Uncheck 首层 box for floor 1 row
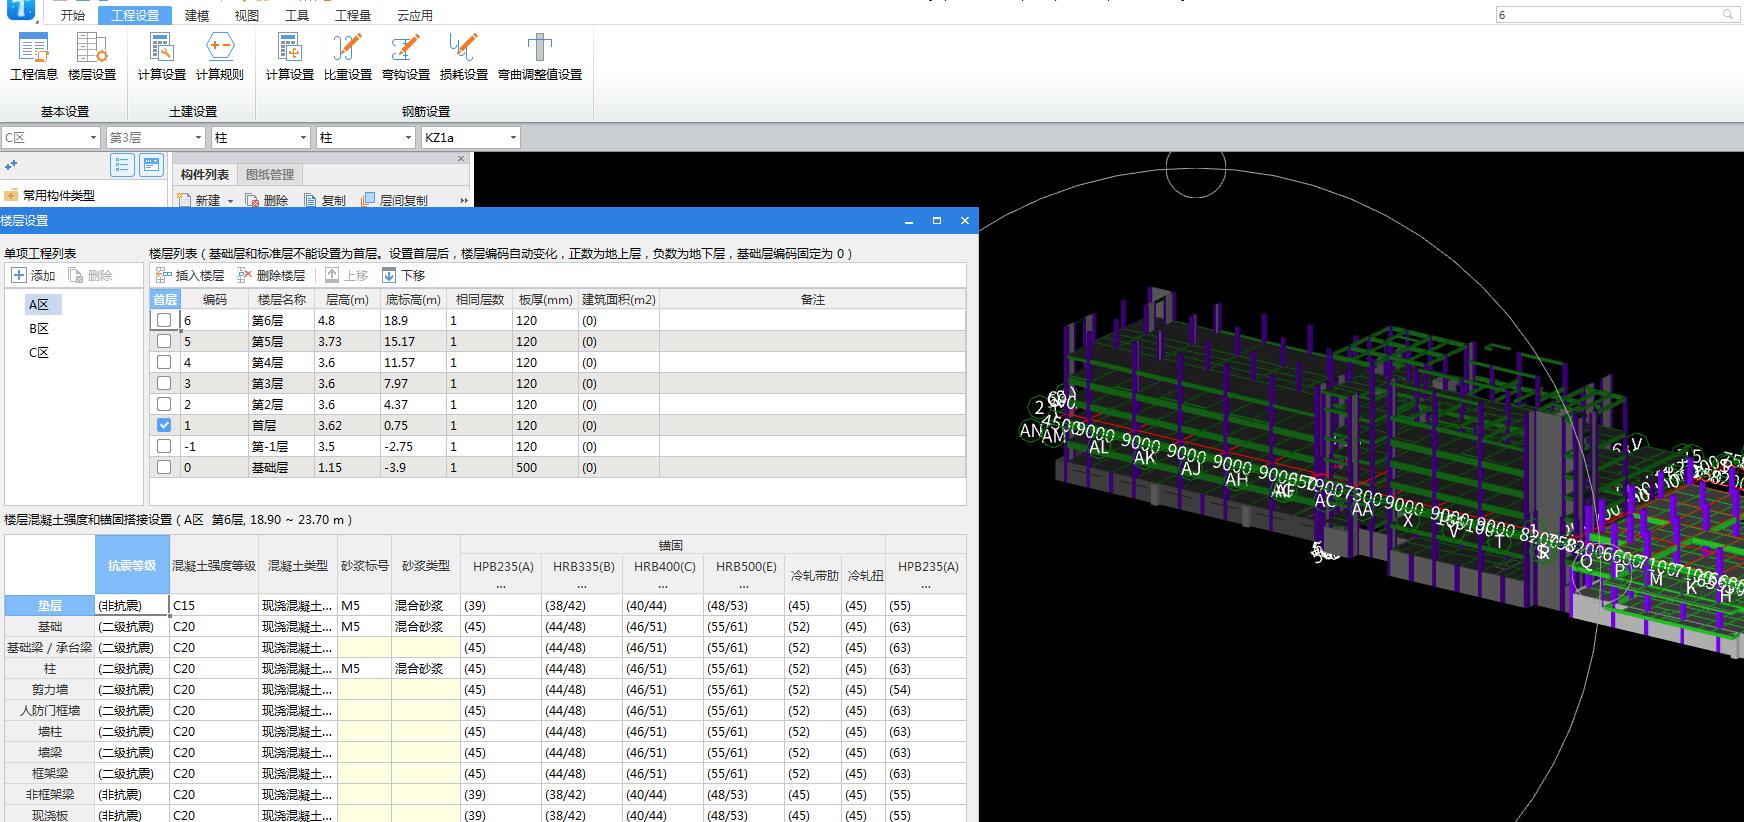Image resolution: width=1744 pixels, height=822 pixels. (164, 425)
